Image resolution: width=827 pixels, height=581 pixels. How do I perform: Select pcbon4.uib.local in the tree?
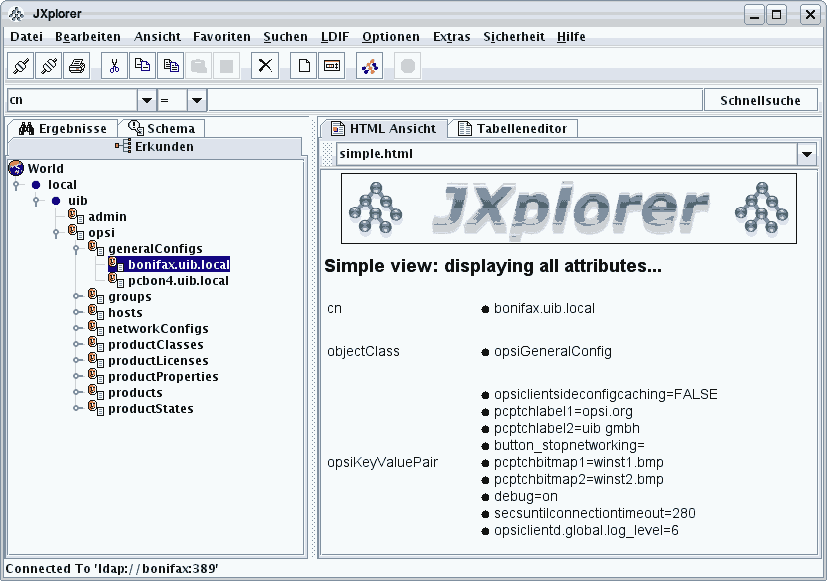(x=177, y=281)
